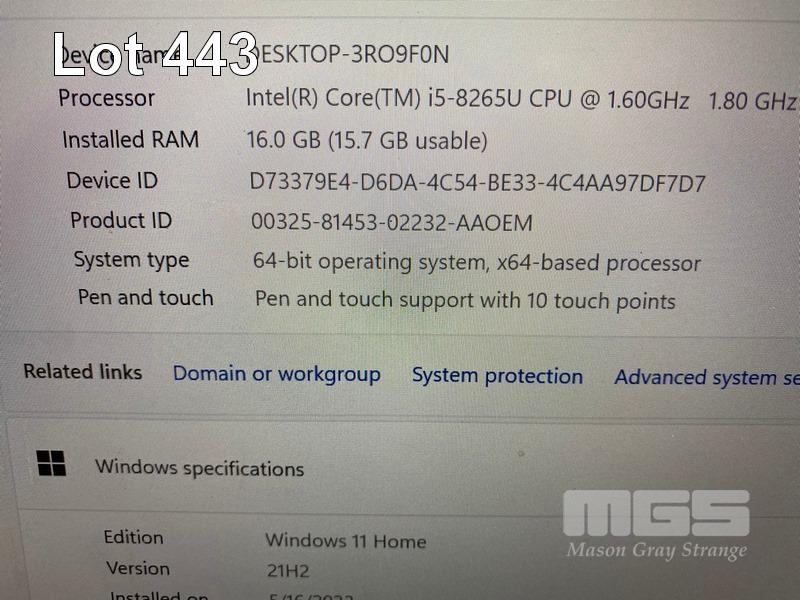
Task: Select the Intel Core i5-8265U processor value
Action: [x=520, y=99]
